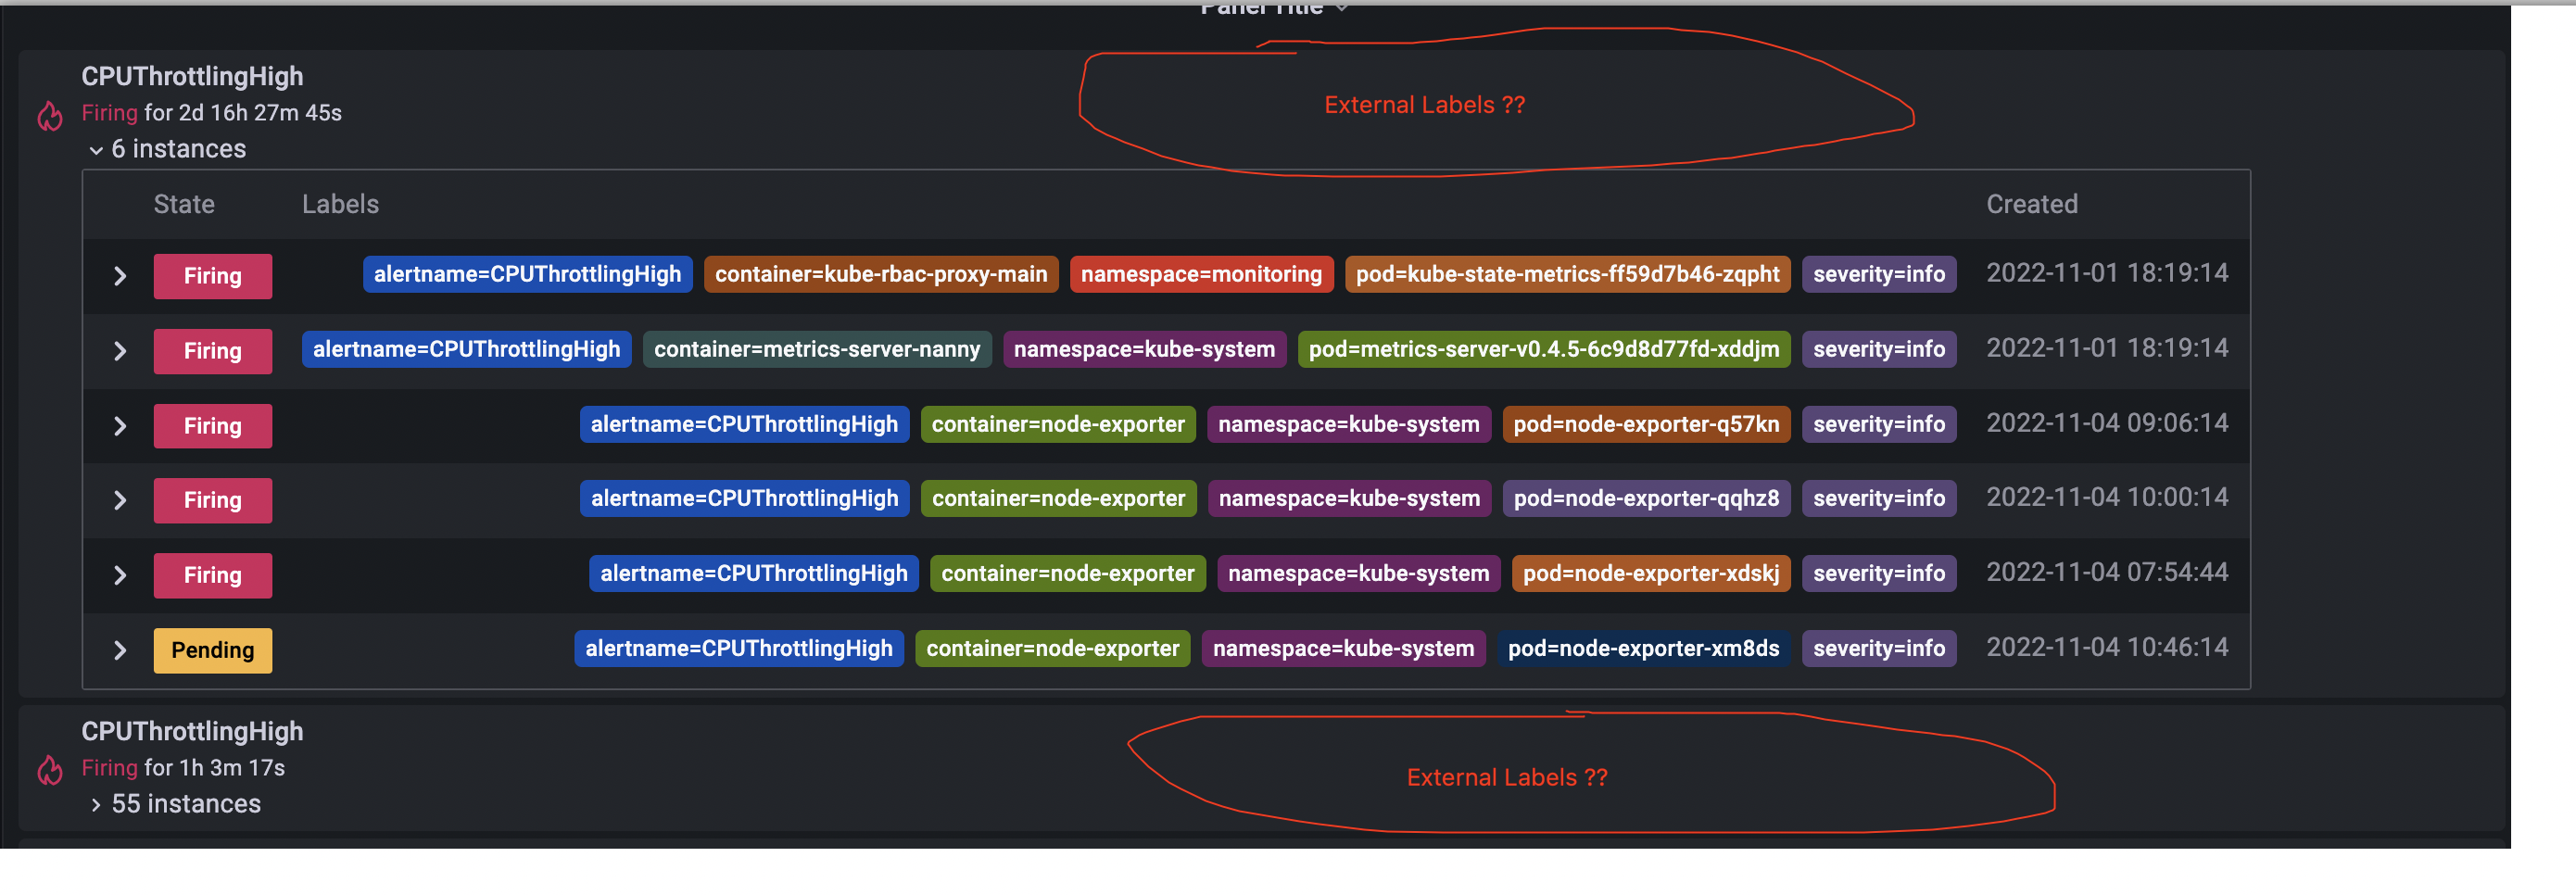Expand the Pending alert row details

120,650
